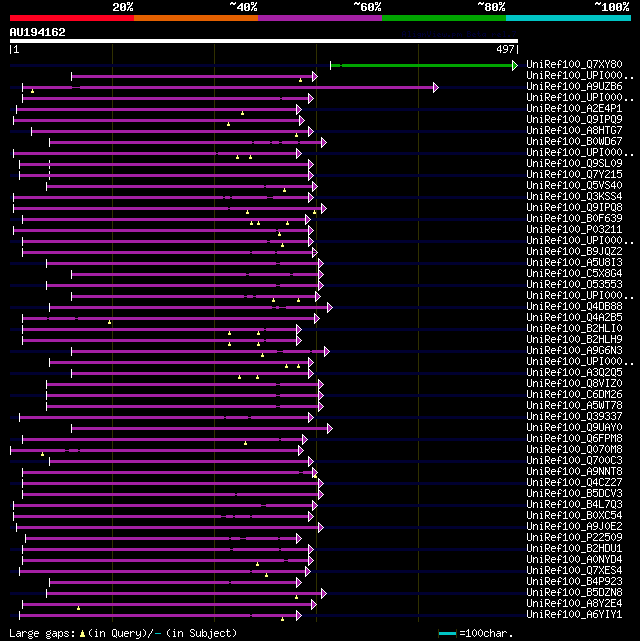Select the UniRef100_C6DM26 label
The image size is (640, 641).
[574, 394]
